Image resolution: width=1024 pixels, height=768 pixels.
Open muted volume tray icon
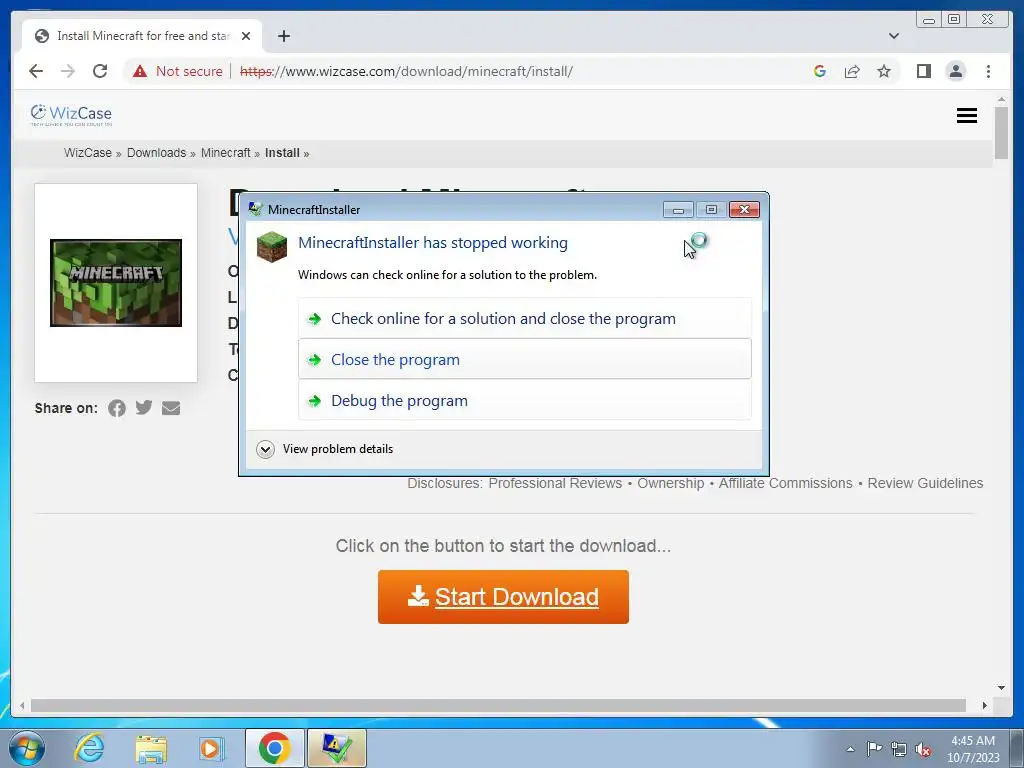pyautogui.click(x=923, y=749)
